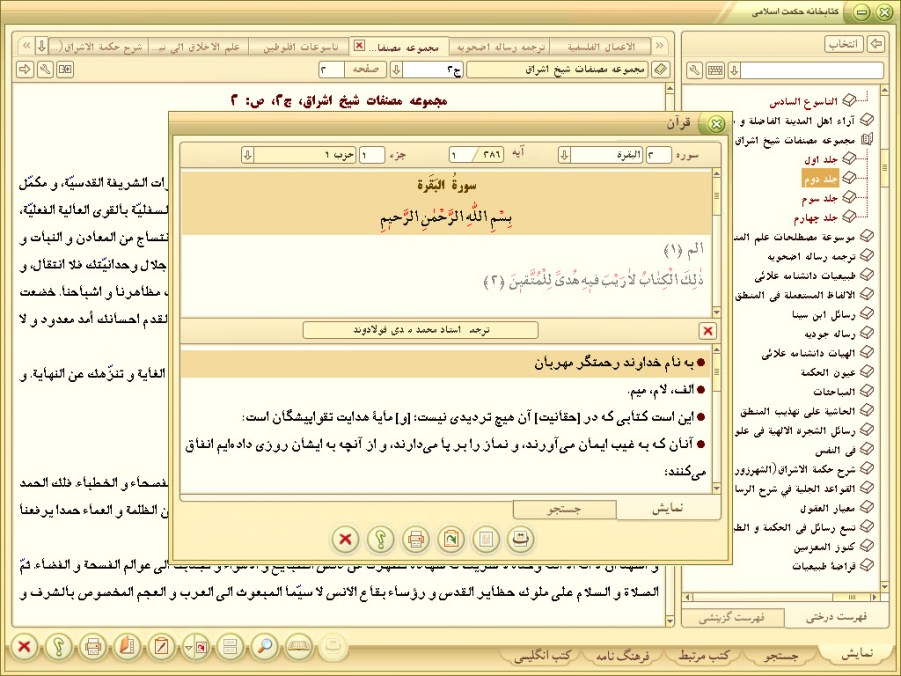Screen dimensions: 901x676
Task: Open the bottom جستجو tab
Action: [x=781, y=655]
